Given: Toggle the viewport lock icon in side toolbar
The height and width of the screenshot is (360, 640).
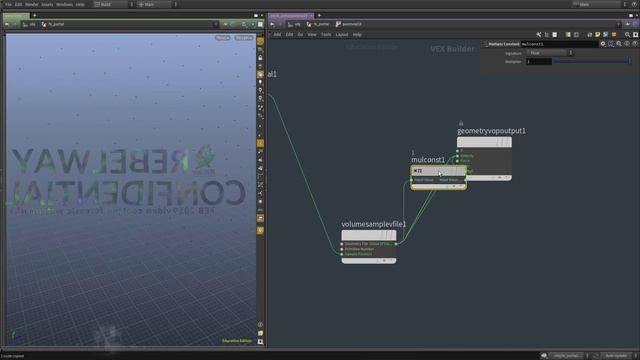Looking at the screenshot, I should [260, 58].
